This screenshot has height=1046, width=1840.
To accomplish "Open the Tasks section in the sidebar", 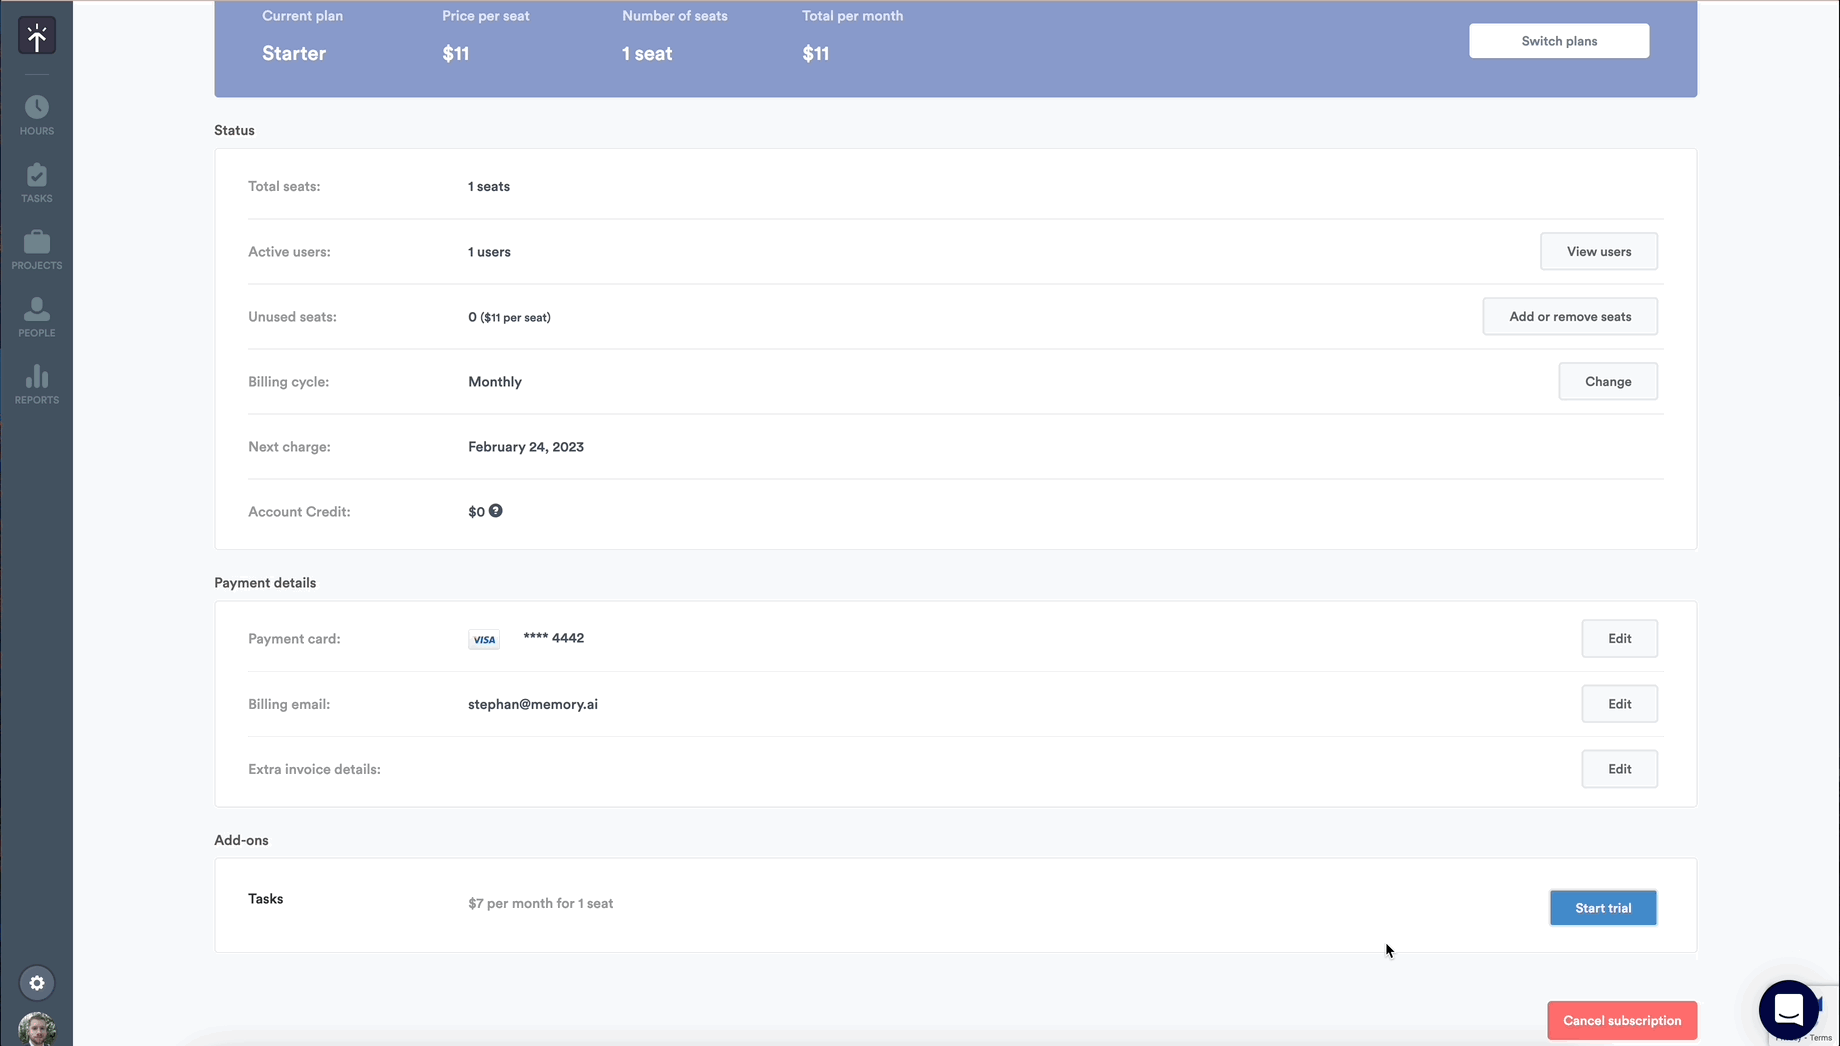I will [37, 180].
